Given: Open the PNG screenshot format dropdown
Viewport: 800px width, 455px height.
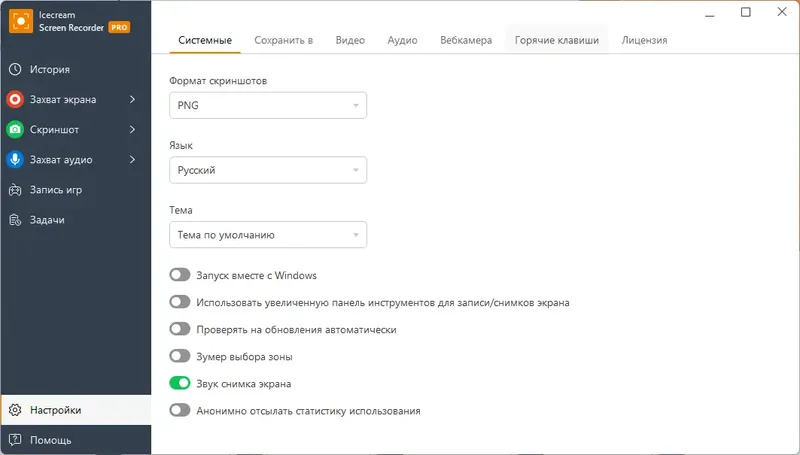Looking at the screenshot, I should pyautogui.click(x=268, y=106).
